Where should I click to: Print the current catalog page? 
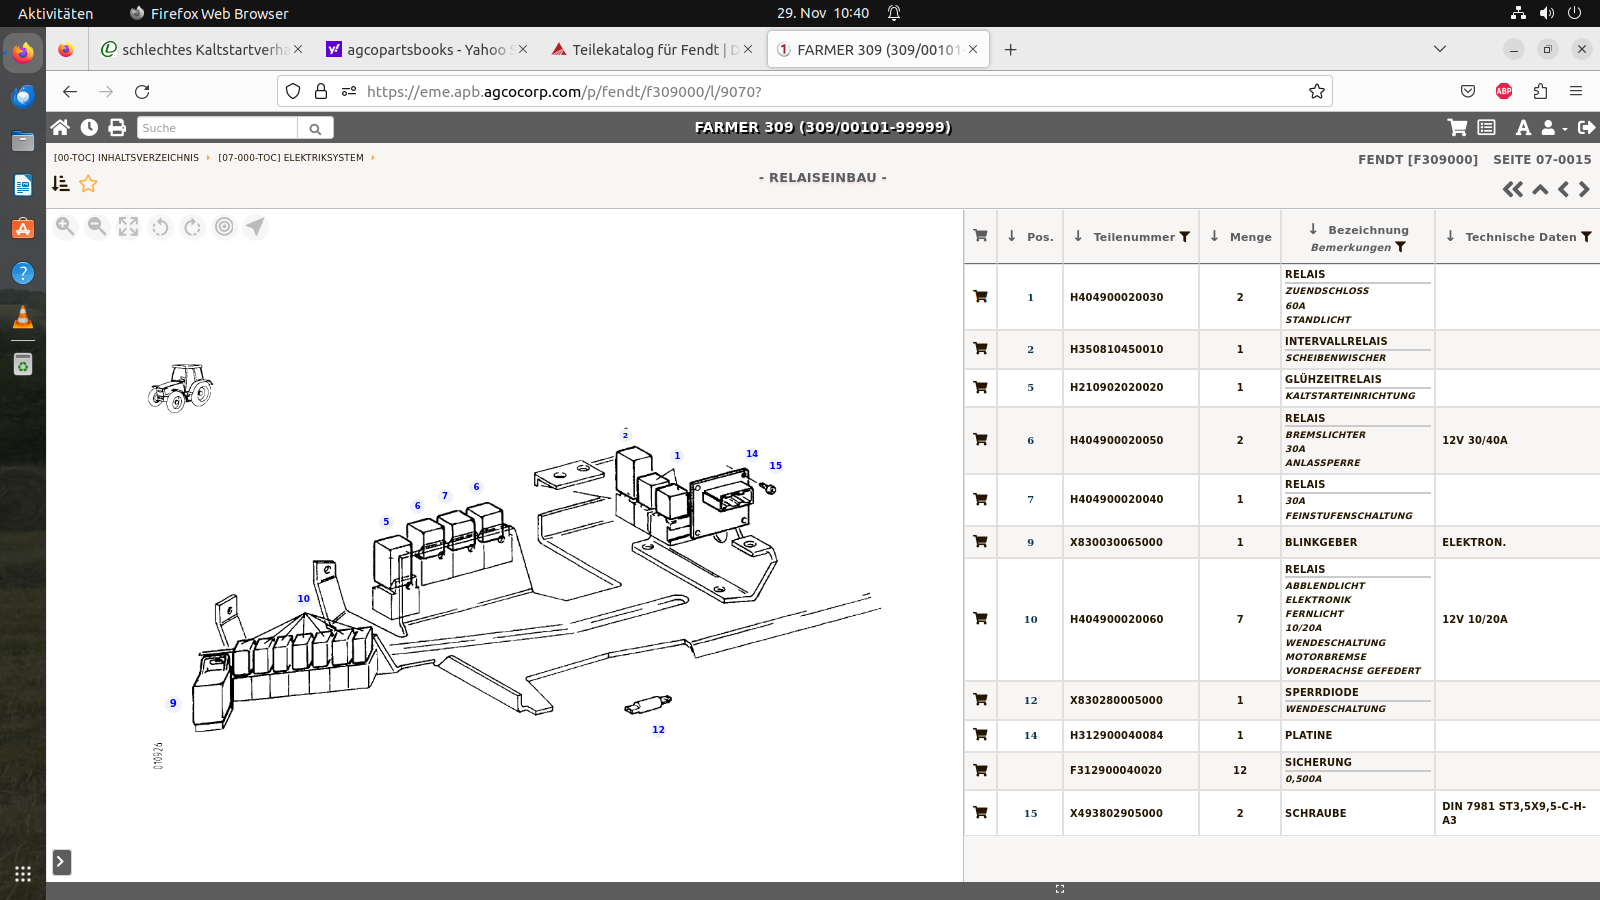click(x=117, y=127)
